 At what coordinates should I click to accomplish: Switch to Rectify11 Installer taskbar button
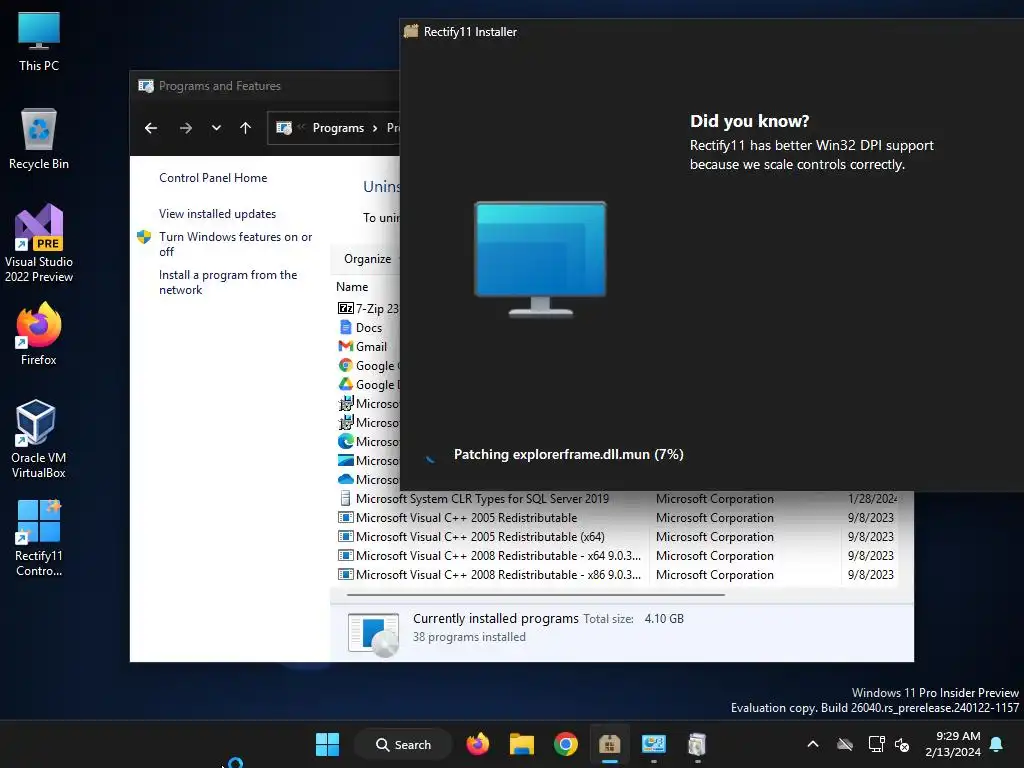609,744
